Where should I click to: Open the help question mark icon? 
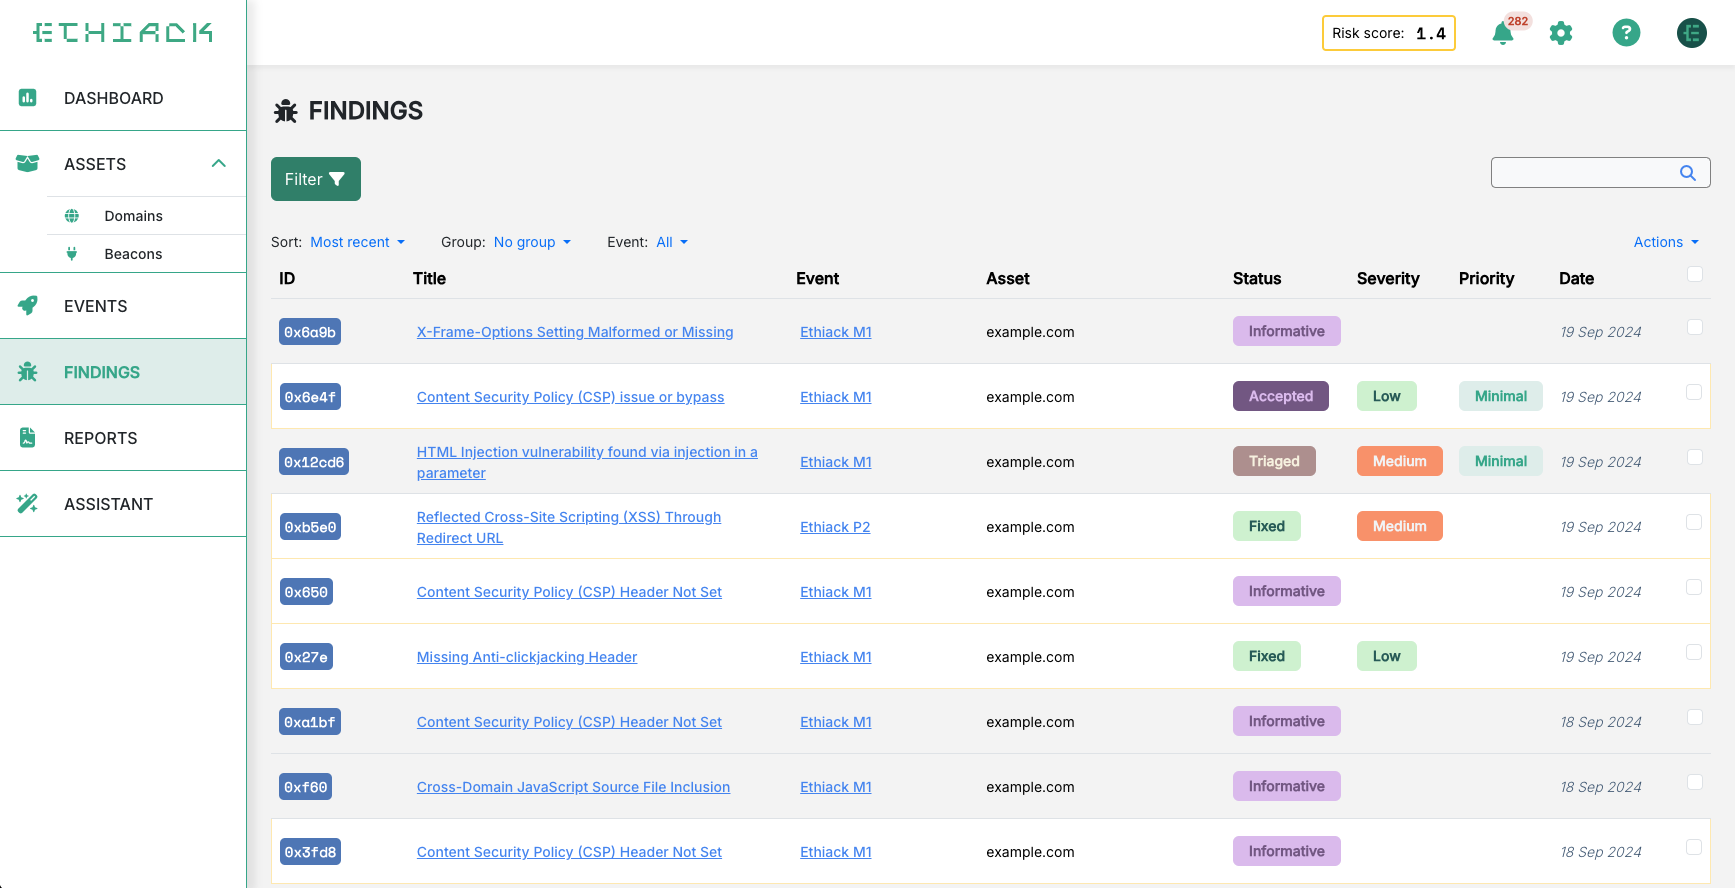tap(1626, 33)
